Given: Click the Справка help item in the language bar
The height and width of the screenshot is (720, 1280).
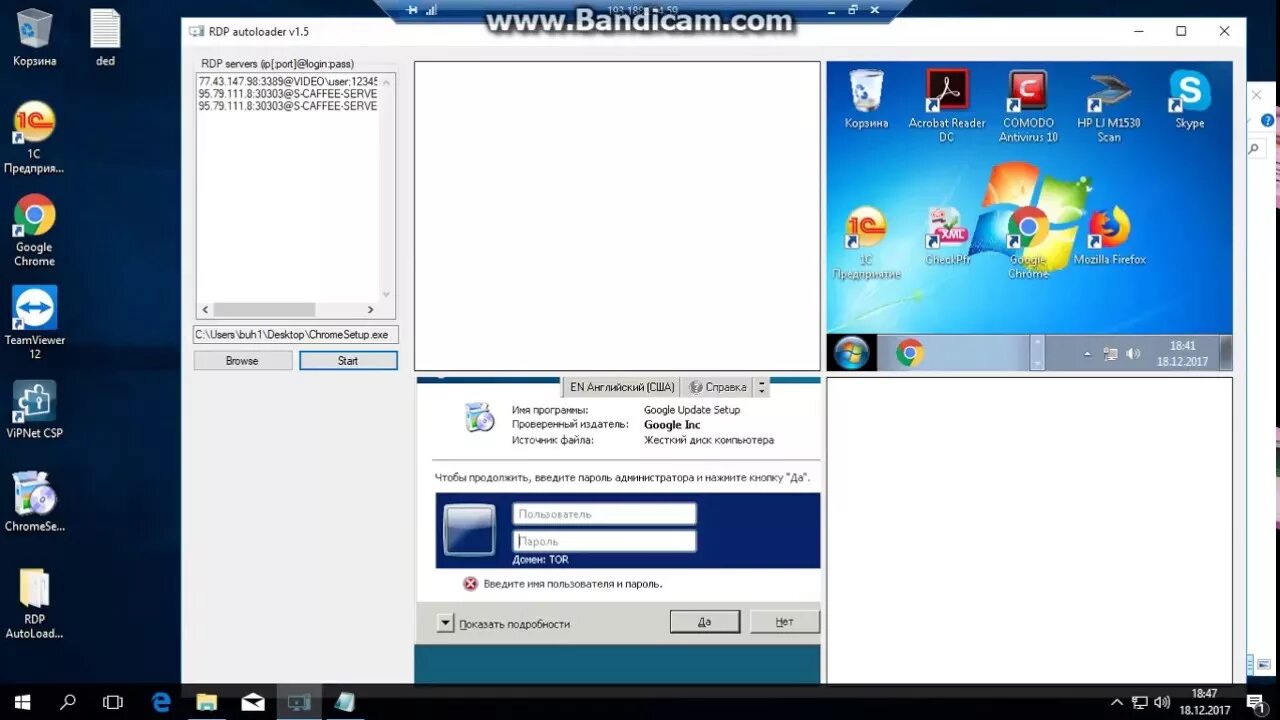Looking at the screenshot, I should point(717,387).
